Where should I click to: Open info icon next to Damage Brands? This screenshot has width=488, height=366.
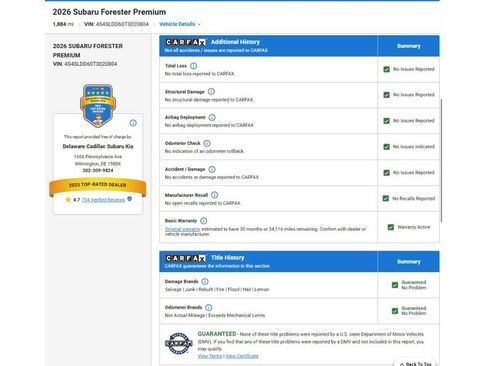coord(205,282)
